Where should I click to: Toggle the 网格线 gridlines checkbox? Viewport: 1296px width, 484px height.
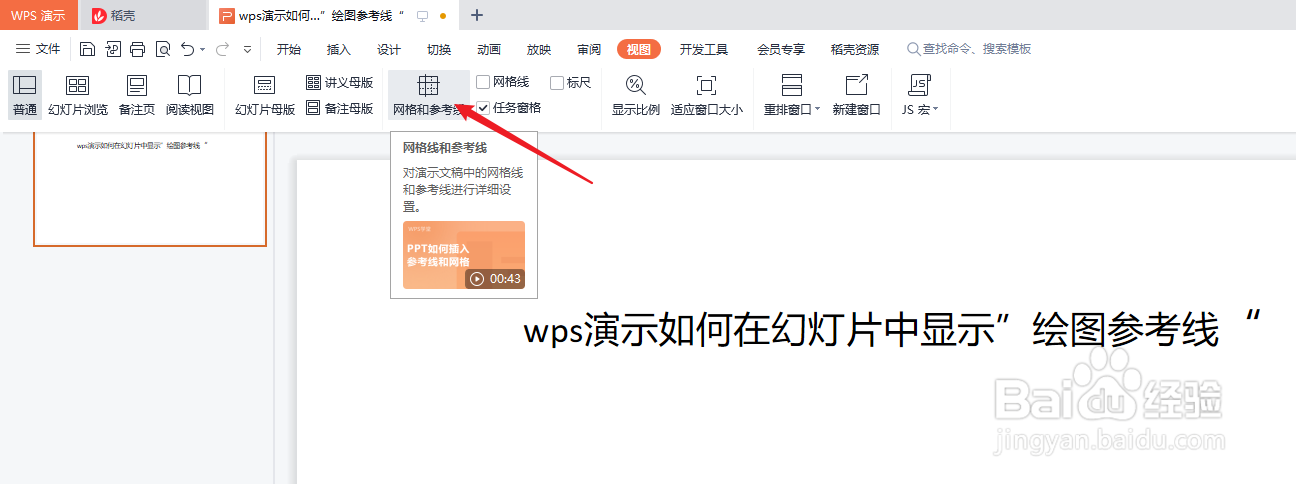tap(483, 83)
